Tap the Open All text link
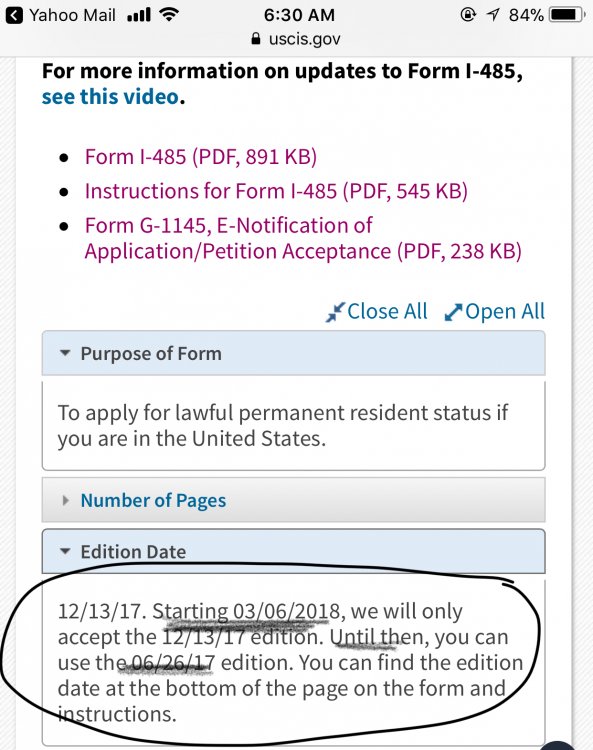This screenshot has width=593, height=750. tap(505, 311)
